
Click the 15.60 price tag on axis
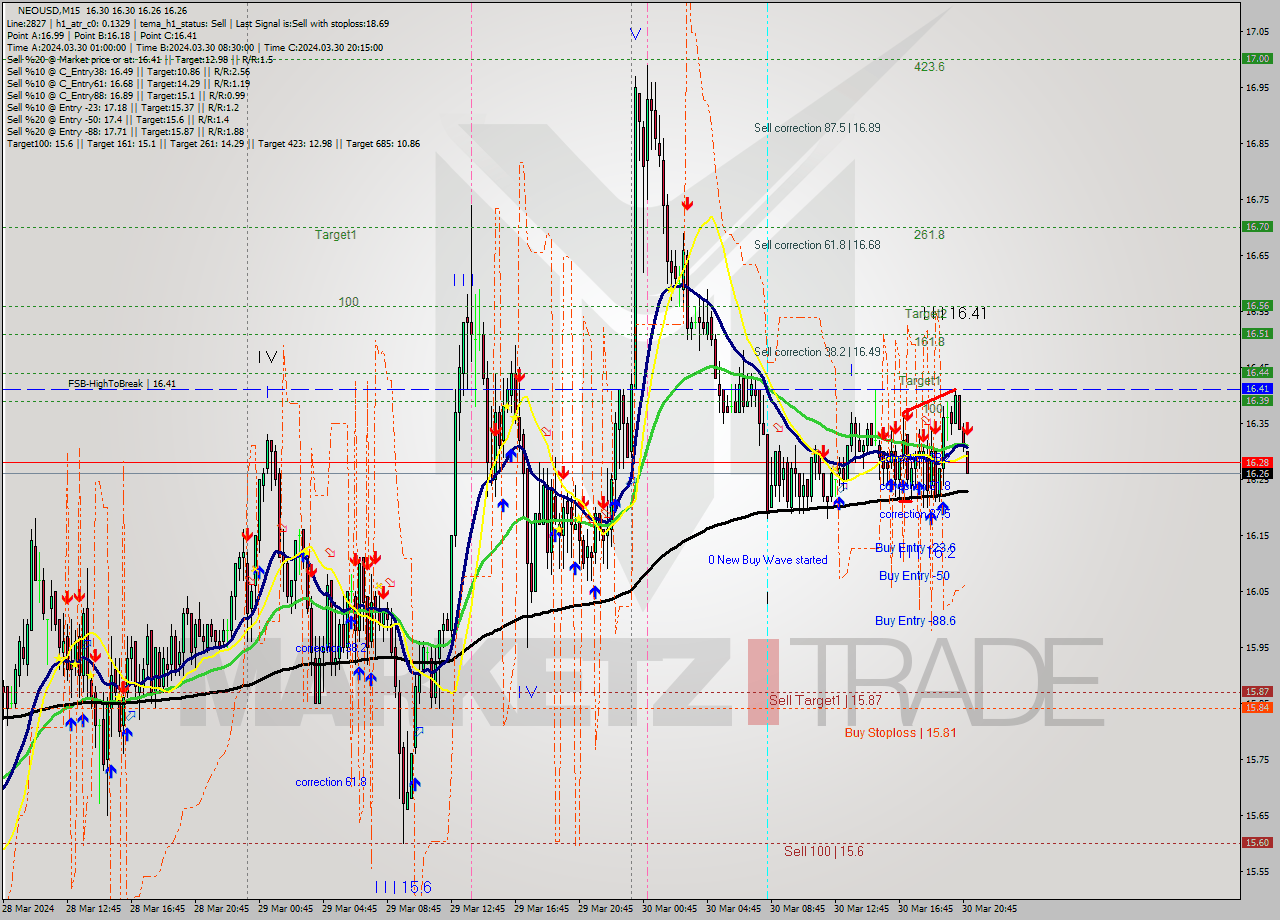pyautogui.click(x=1256, y=843)
